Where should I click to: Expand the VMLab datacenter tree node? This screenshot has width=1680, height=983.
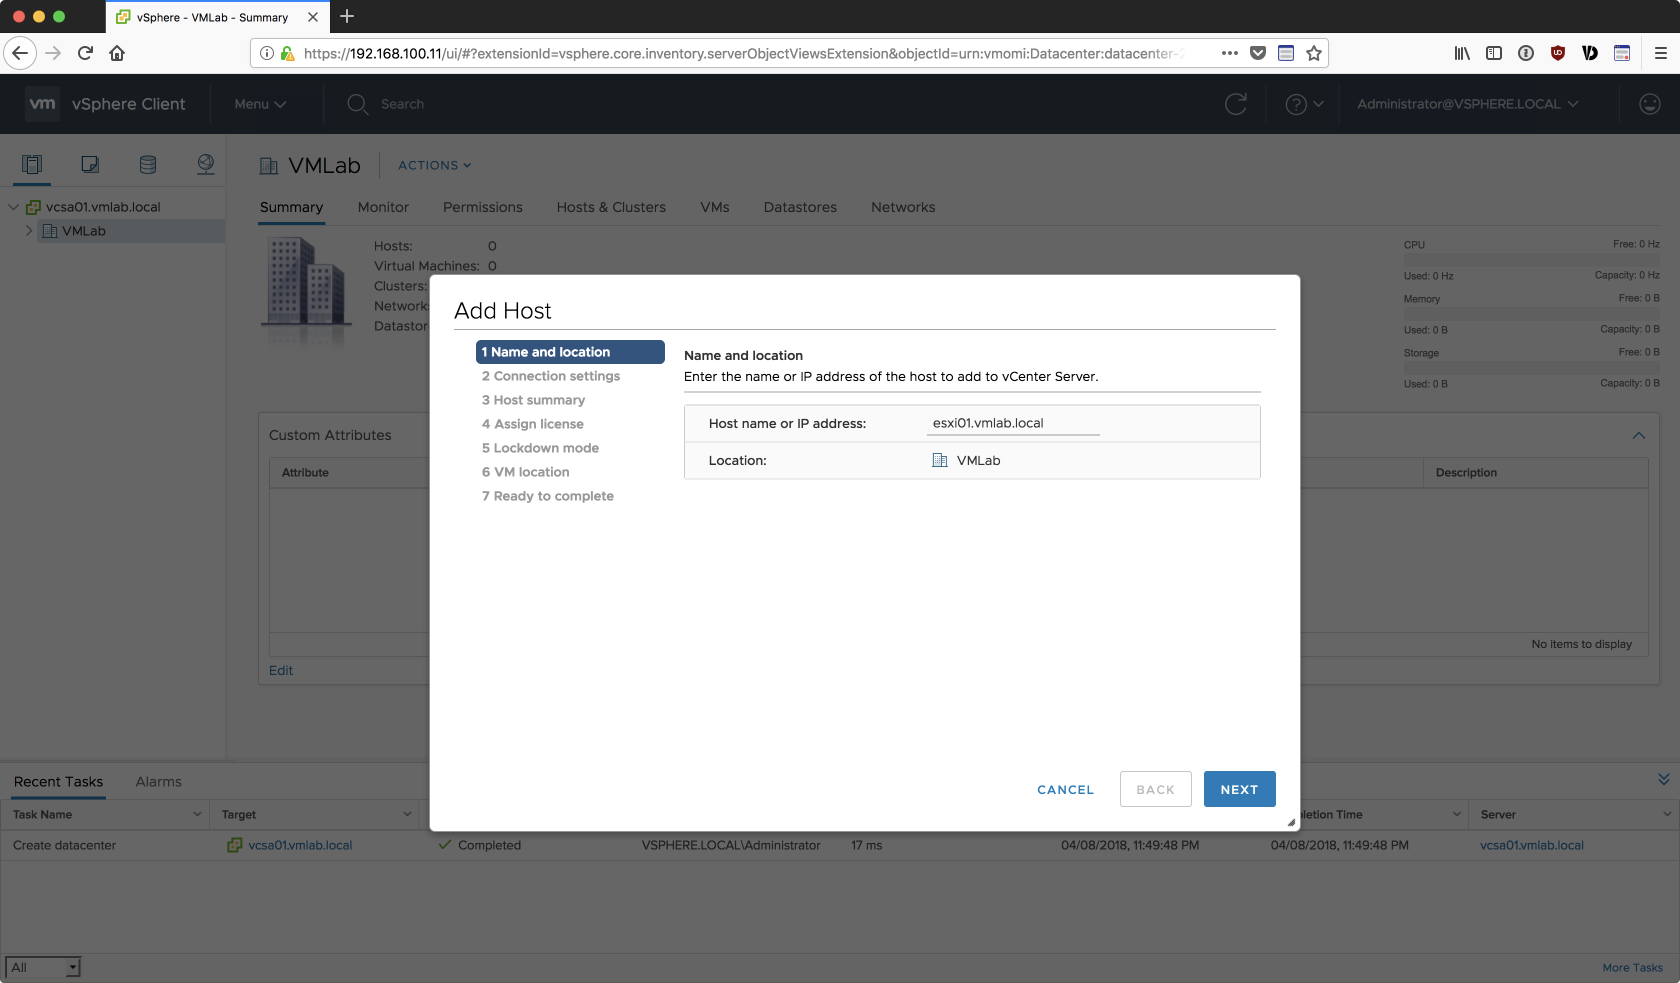pos(29,231)
